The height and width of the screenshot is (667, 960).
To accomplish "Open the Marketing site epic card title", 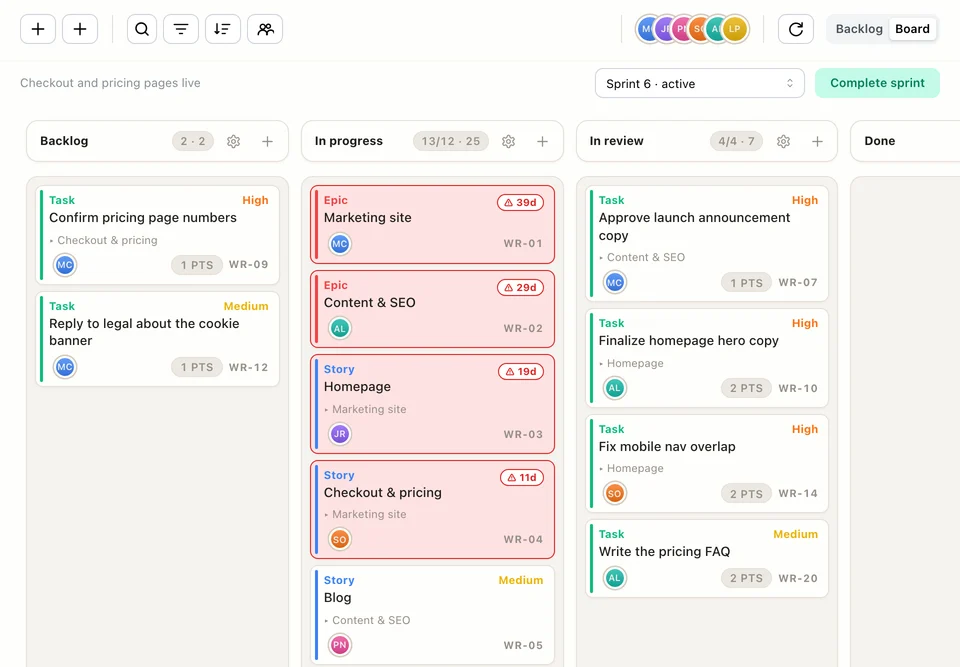I will pos(367,217).
